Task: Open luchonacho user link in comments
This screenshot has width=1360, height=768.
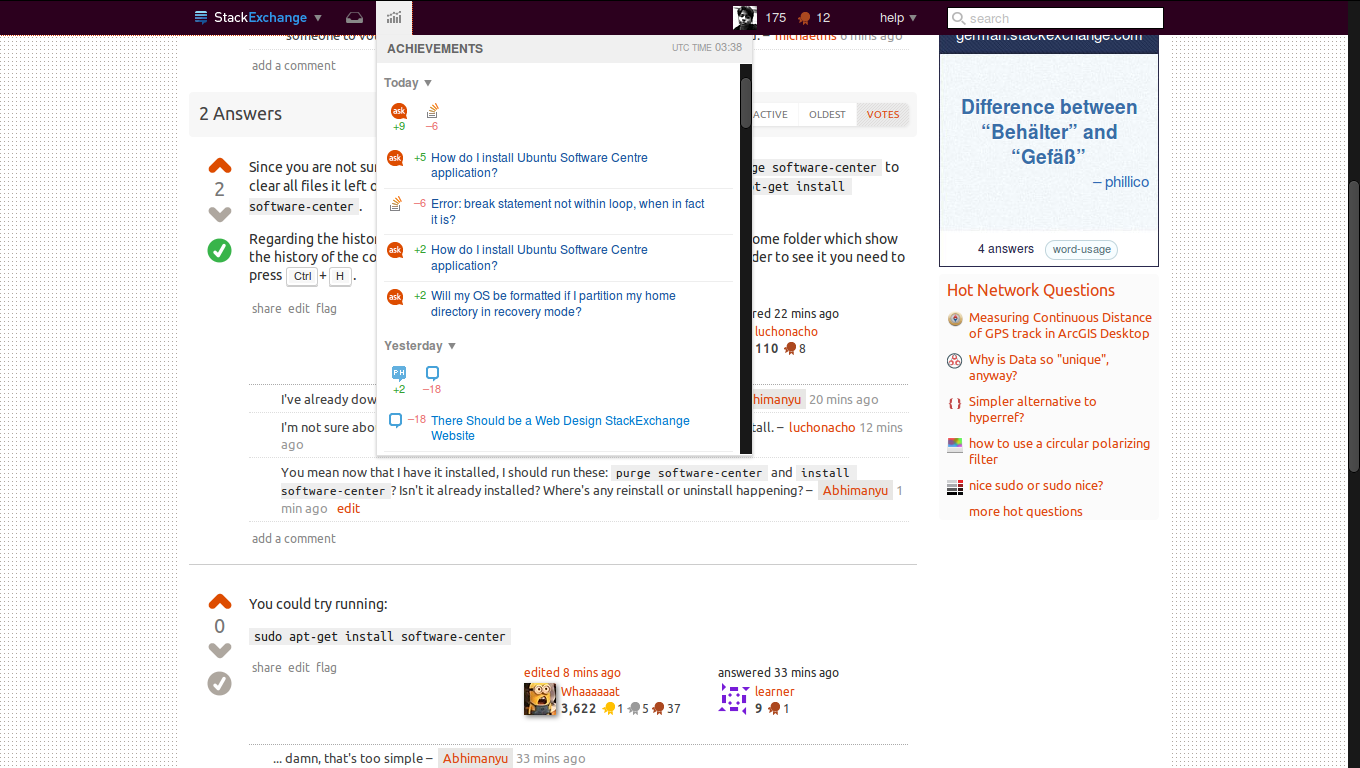Action: coord(822,427)
